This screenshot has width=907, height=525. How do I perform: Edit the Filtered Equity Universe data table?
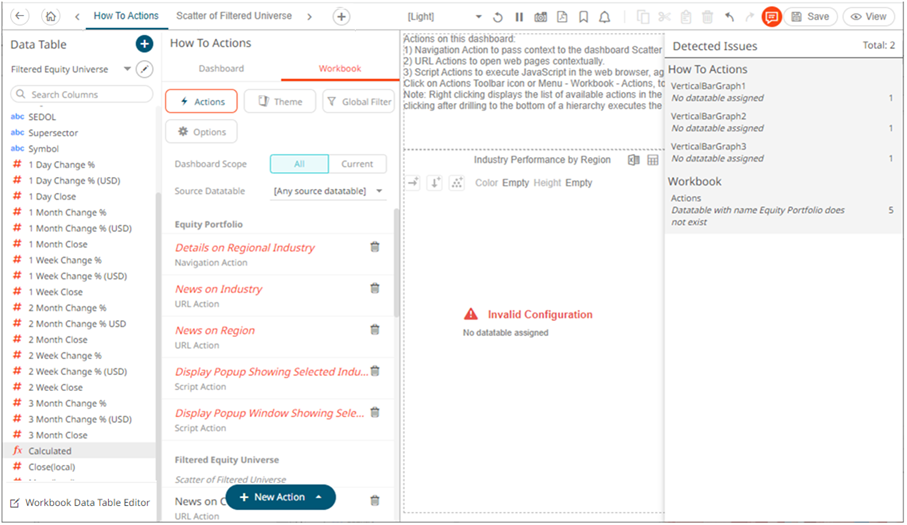(146, 69)
